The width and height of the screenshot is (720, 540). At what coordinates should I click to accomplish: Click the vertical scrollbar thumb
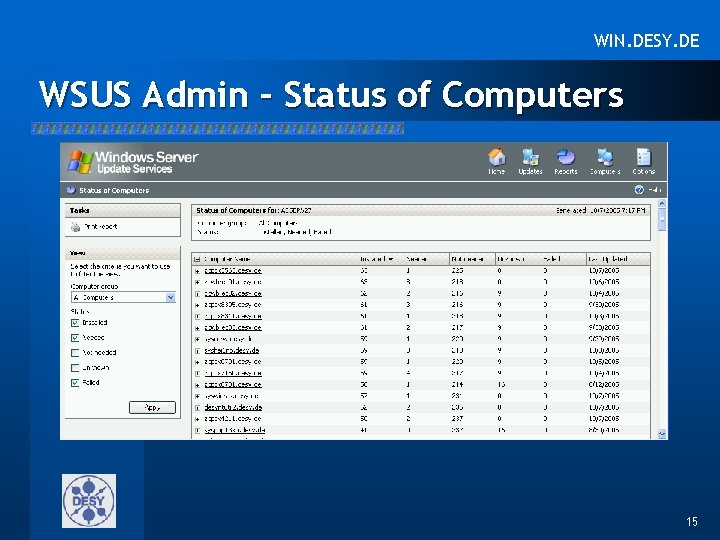tap(662, 219)
